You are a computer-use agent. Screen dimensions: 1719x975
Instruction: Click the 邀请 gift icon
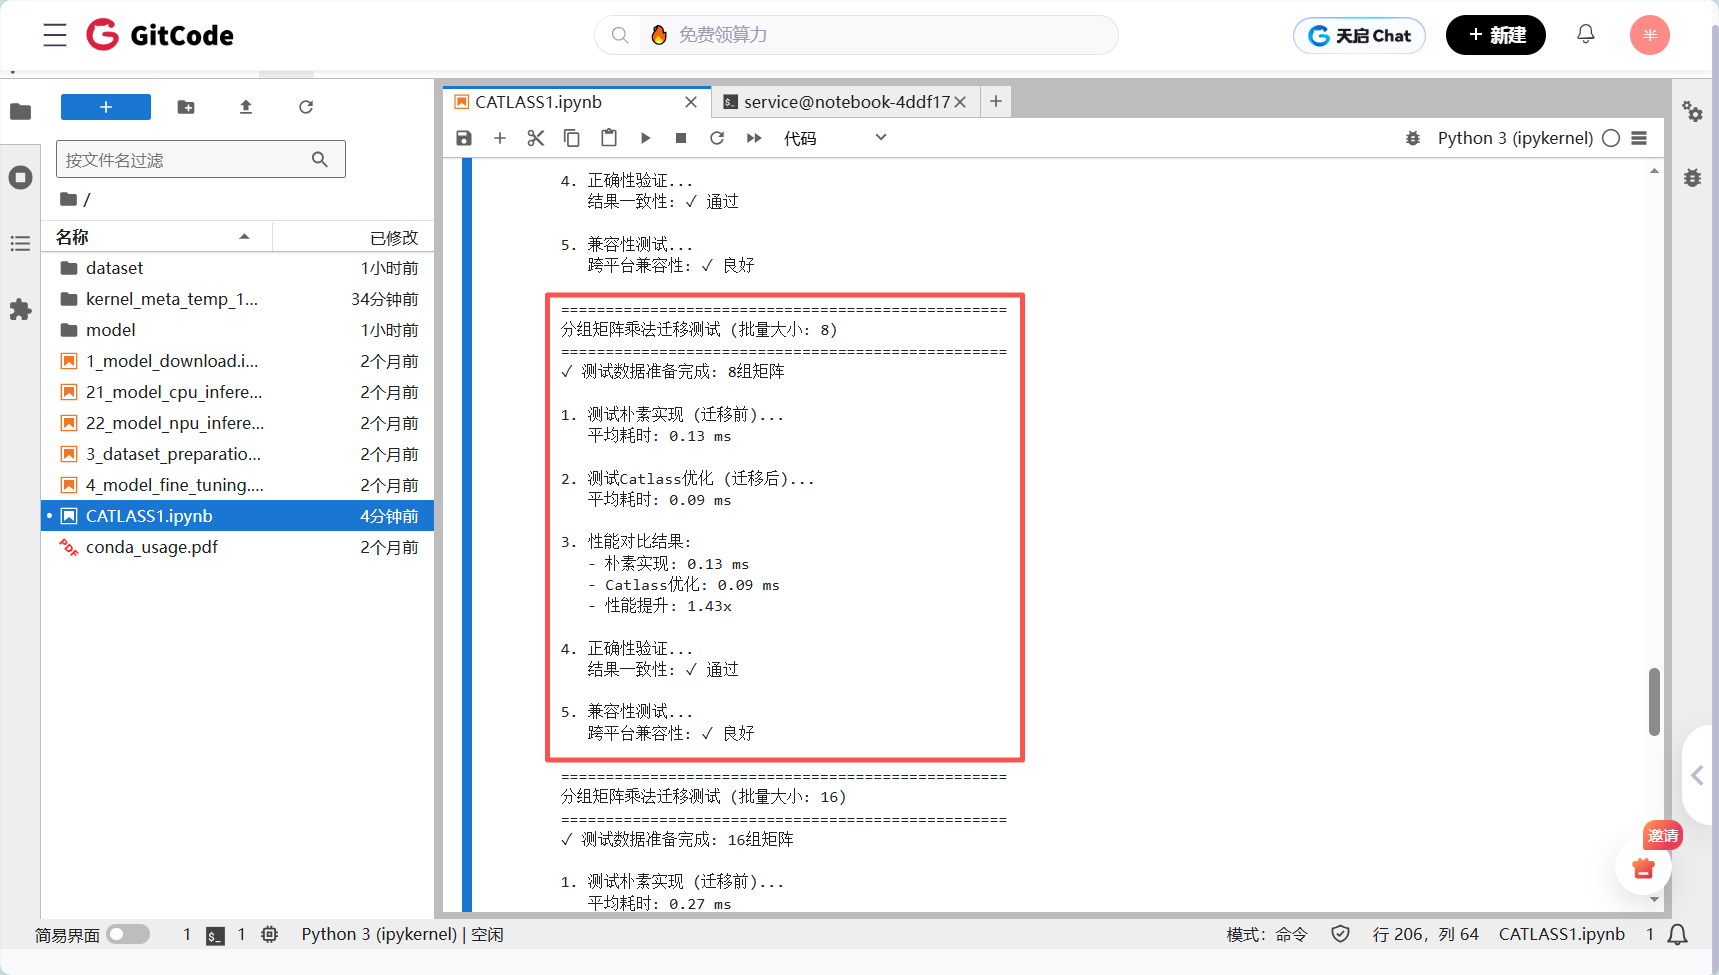1643,866
